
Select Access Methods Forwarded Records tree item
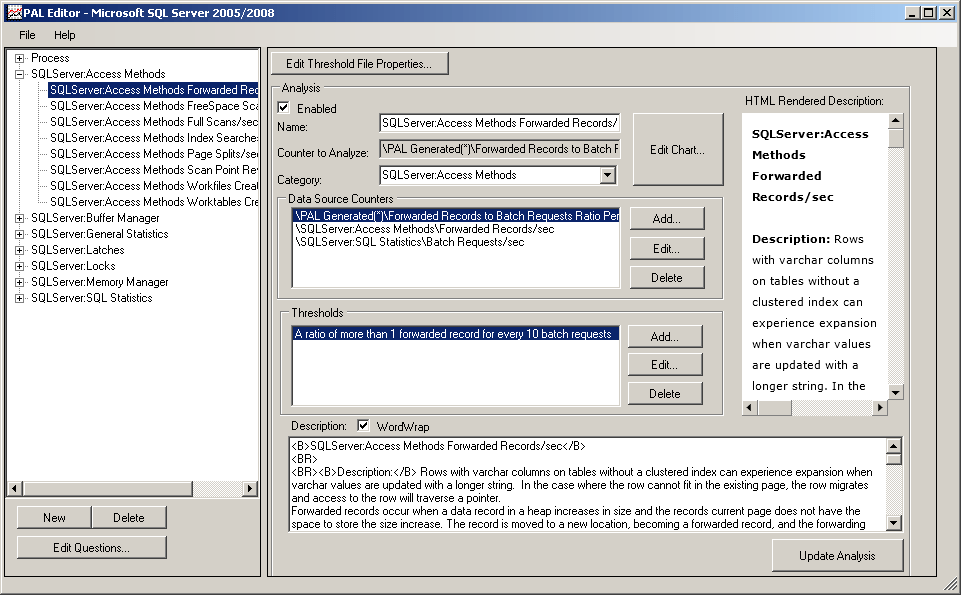pos(153,90)
